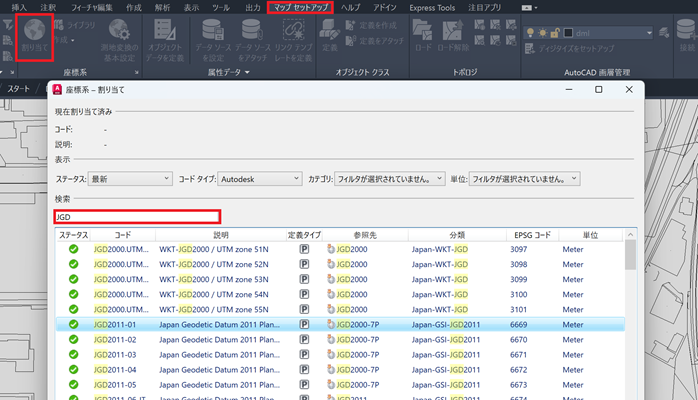698x400 pixels.
Task: Sort by the 分類 column header
Action: click(457, 235)
